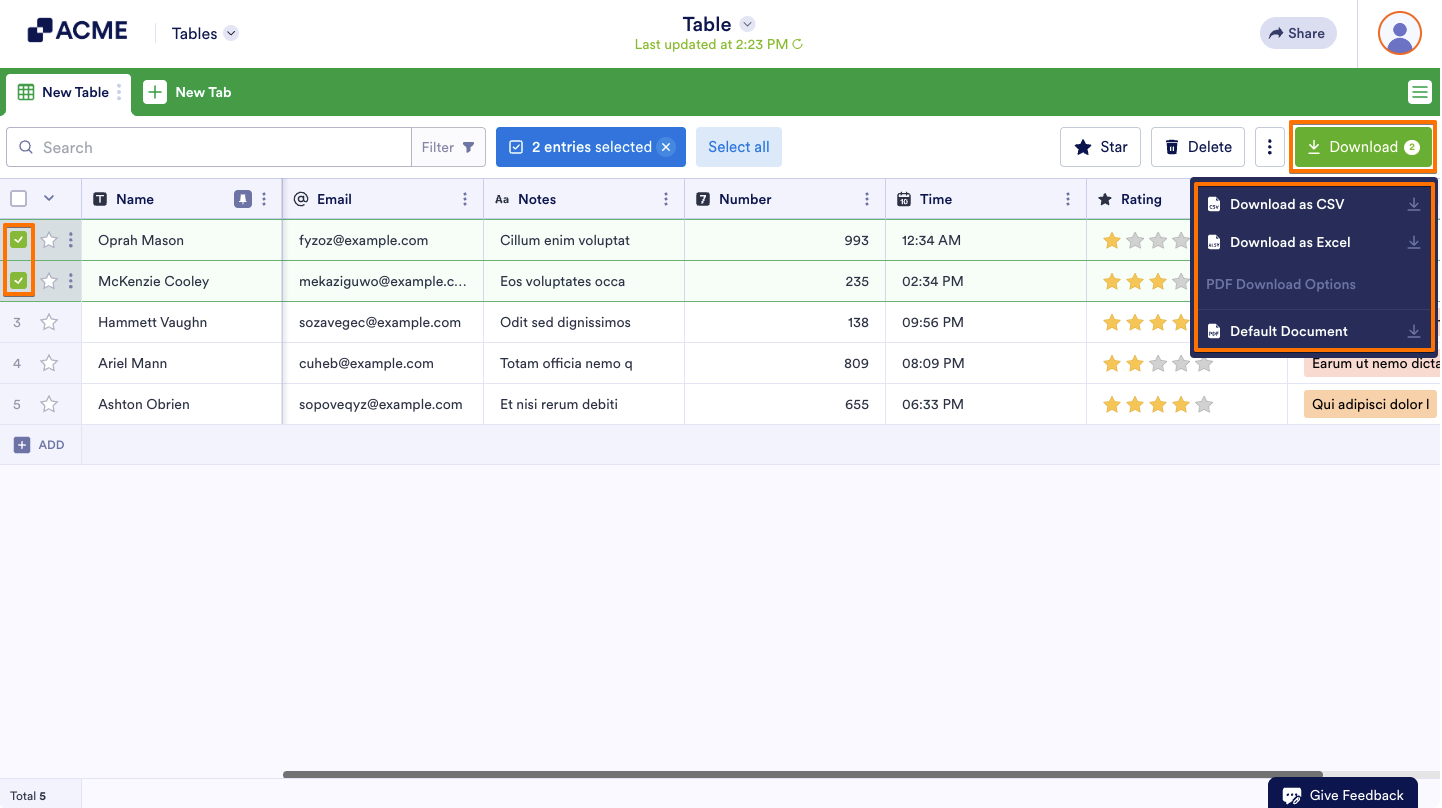Viewport: 1442px width, 808px height.
Task: Click the search magnifier icon
Action: [26, 147]
